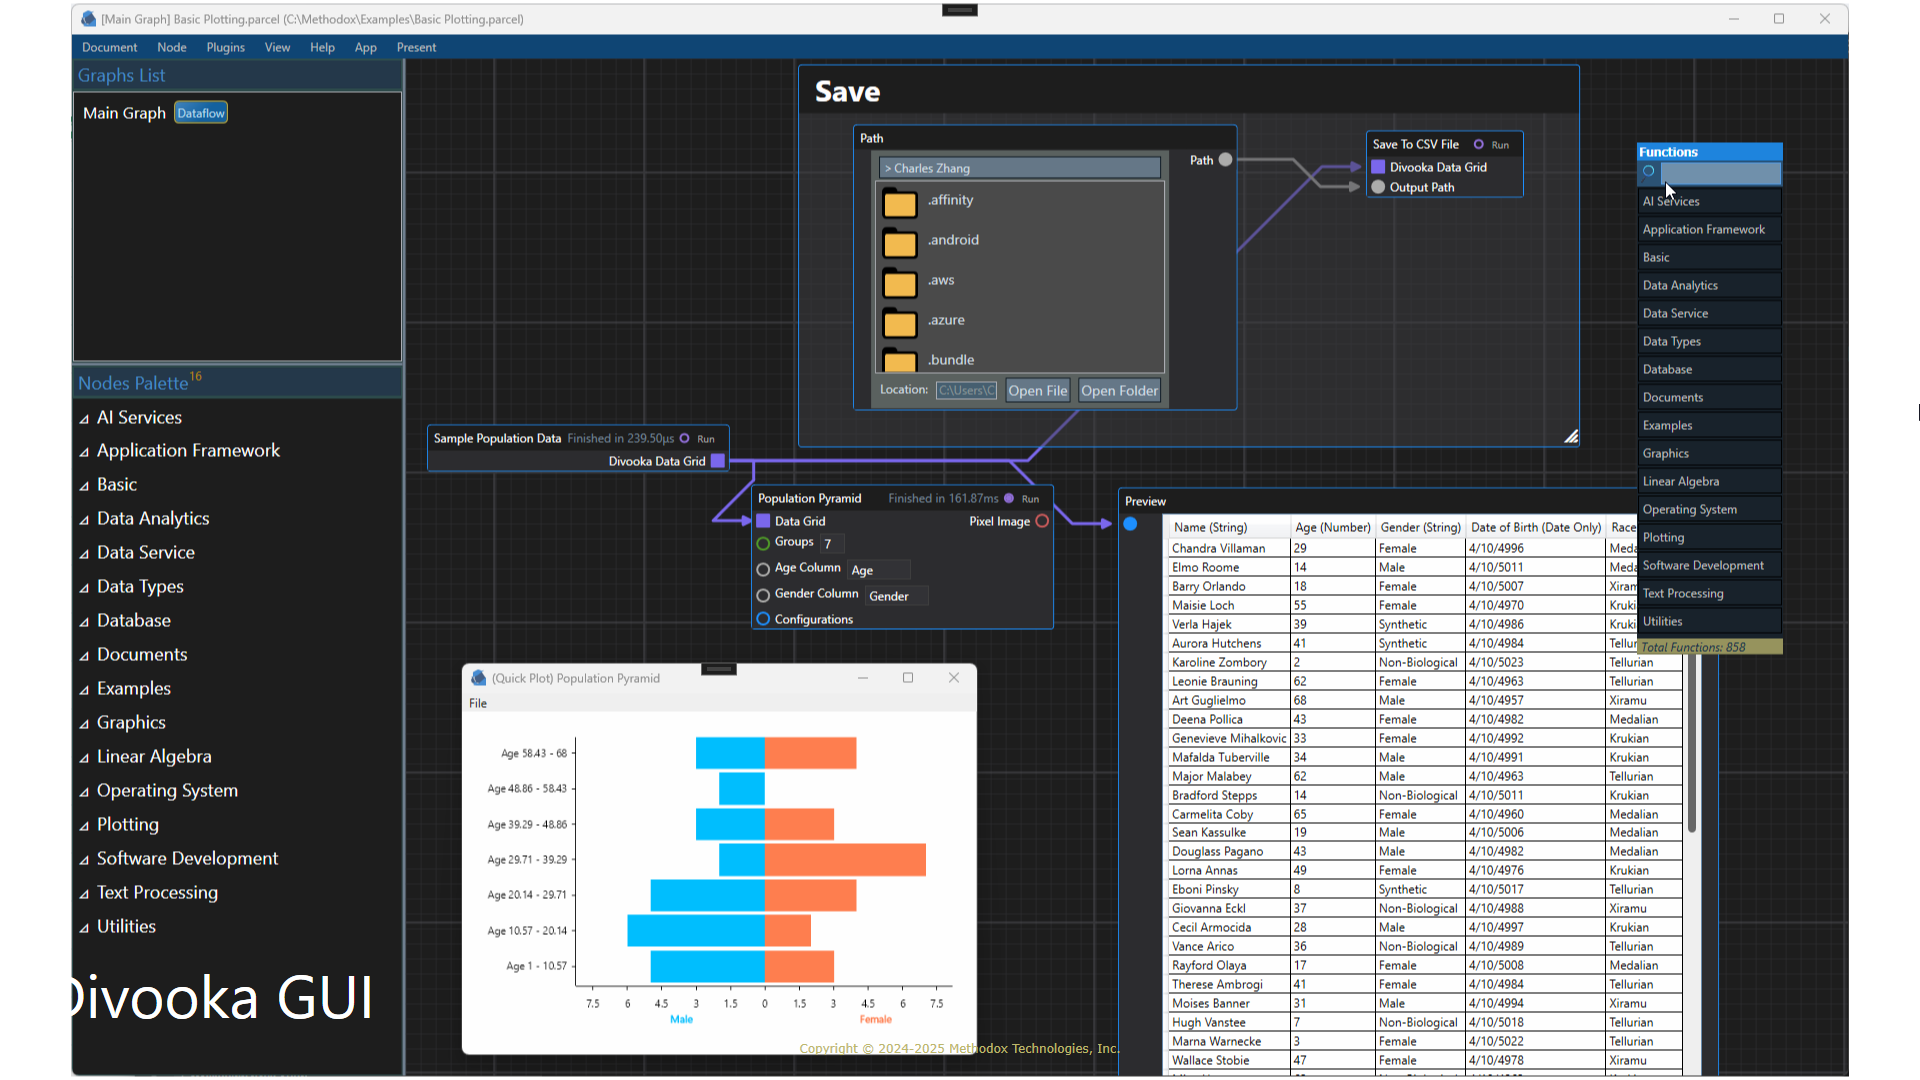Click the Location path field

[966, 390]
